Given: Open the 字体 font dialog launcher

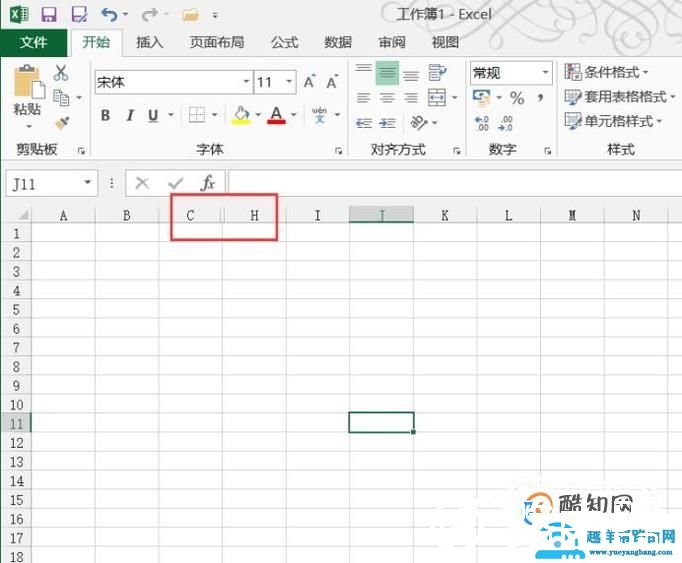Looking at the screenshot, I should click(338, 151).
